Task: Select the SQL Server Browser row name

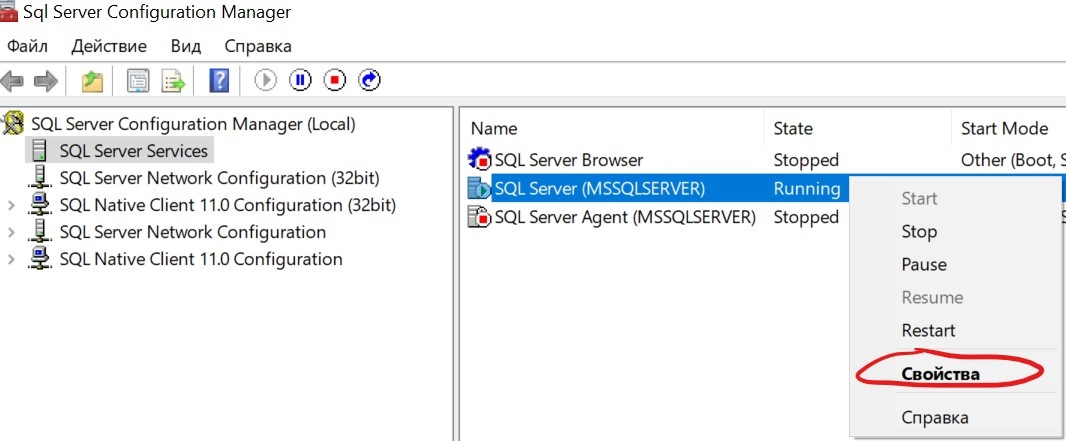Action: click(x=568, y=160)
